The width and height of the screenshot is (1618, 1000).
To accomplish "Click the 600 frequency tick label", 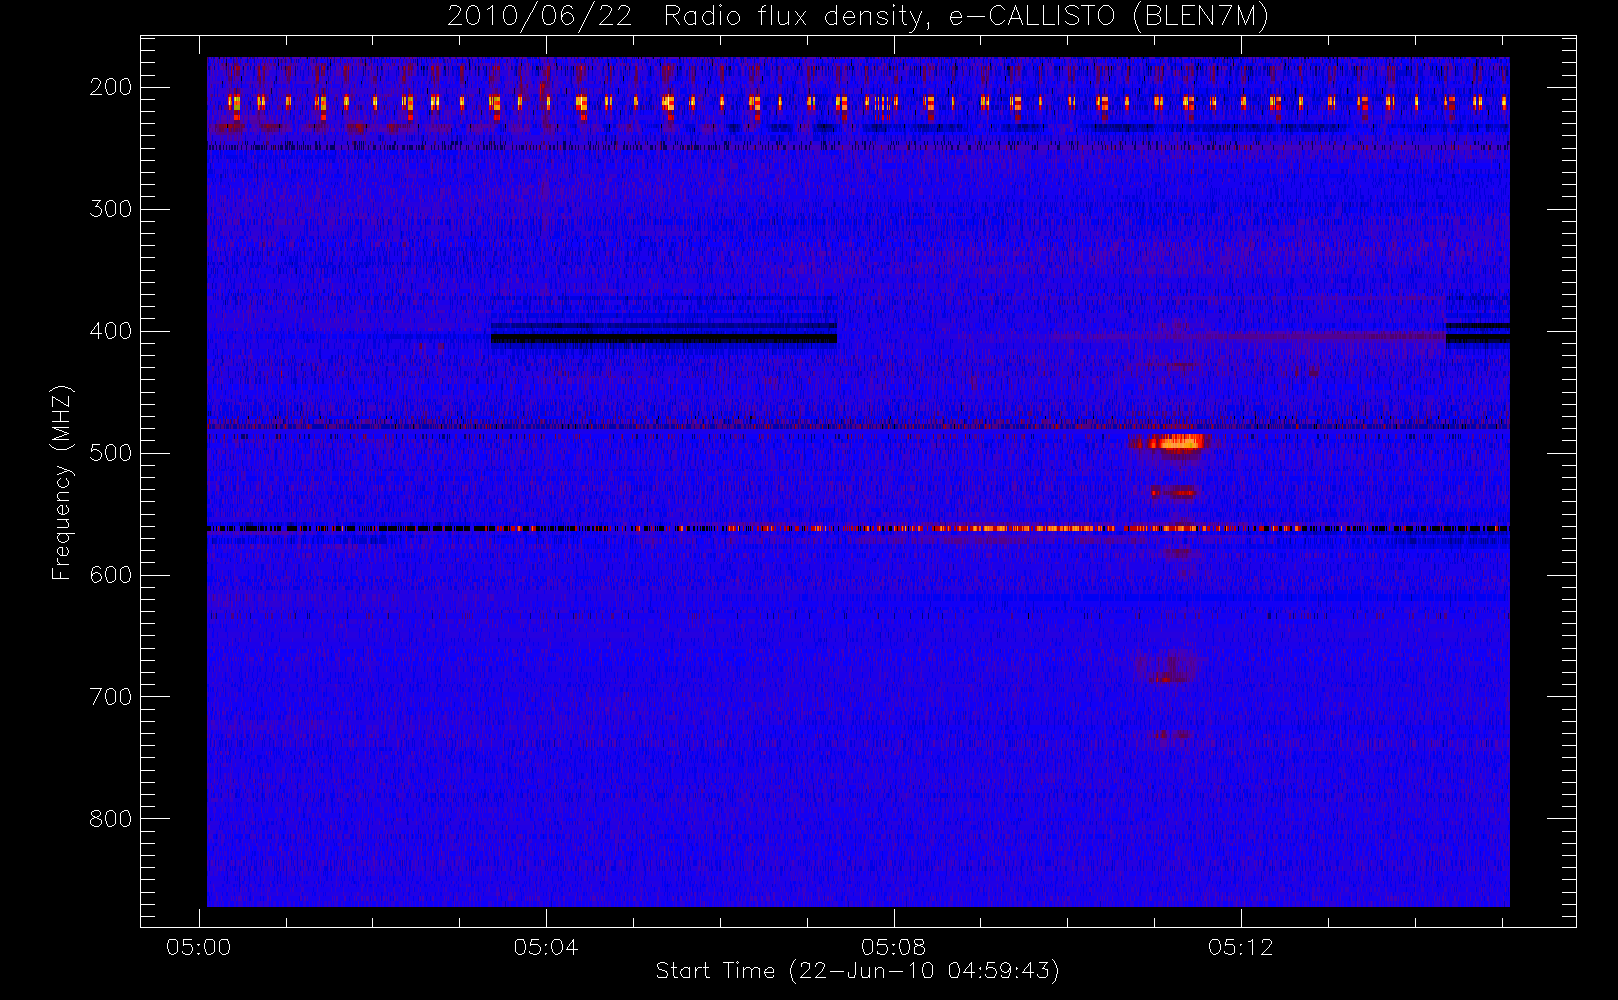I will [110, 575].
